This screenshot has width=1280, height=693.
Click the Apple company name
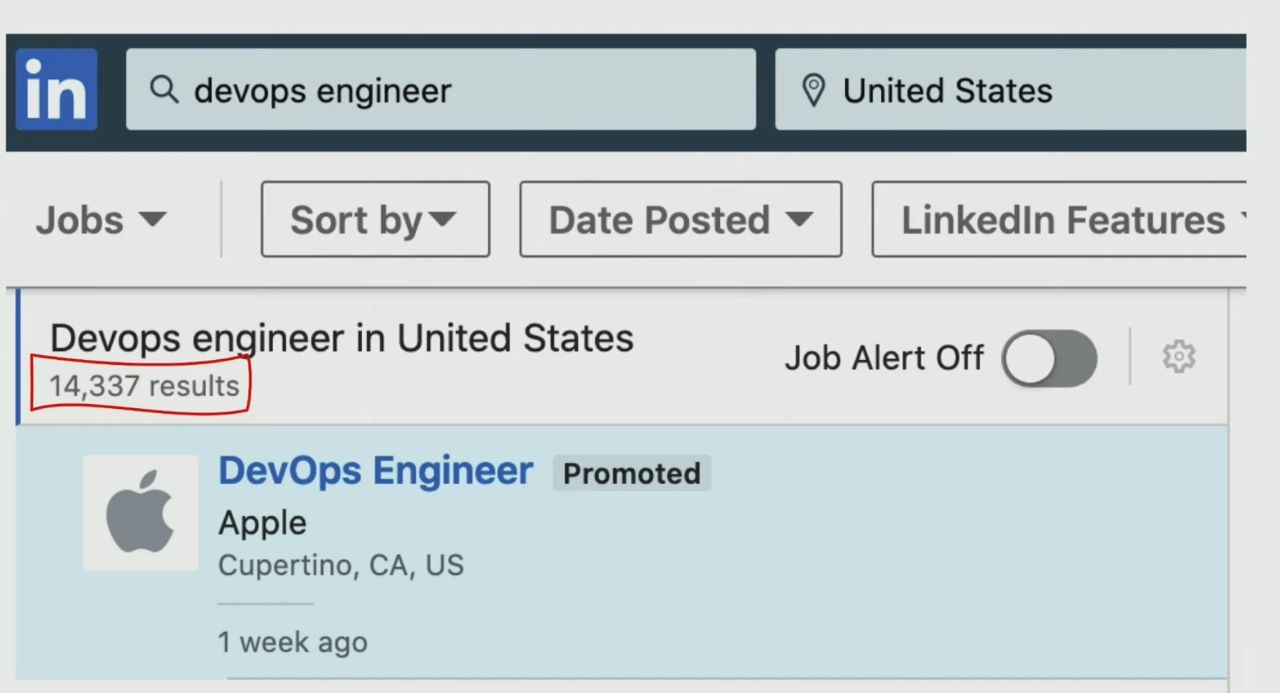point(263,523)
